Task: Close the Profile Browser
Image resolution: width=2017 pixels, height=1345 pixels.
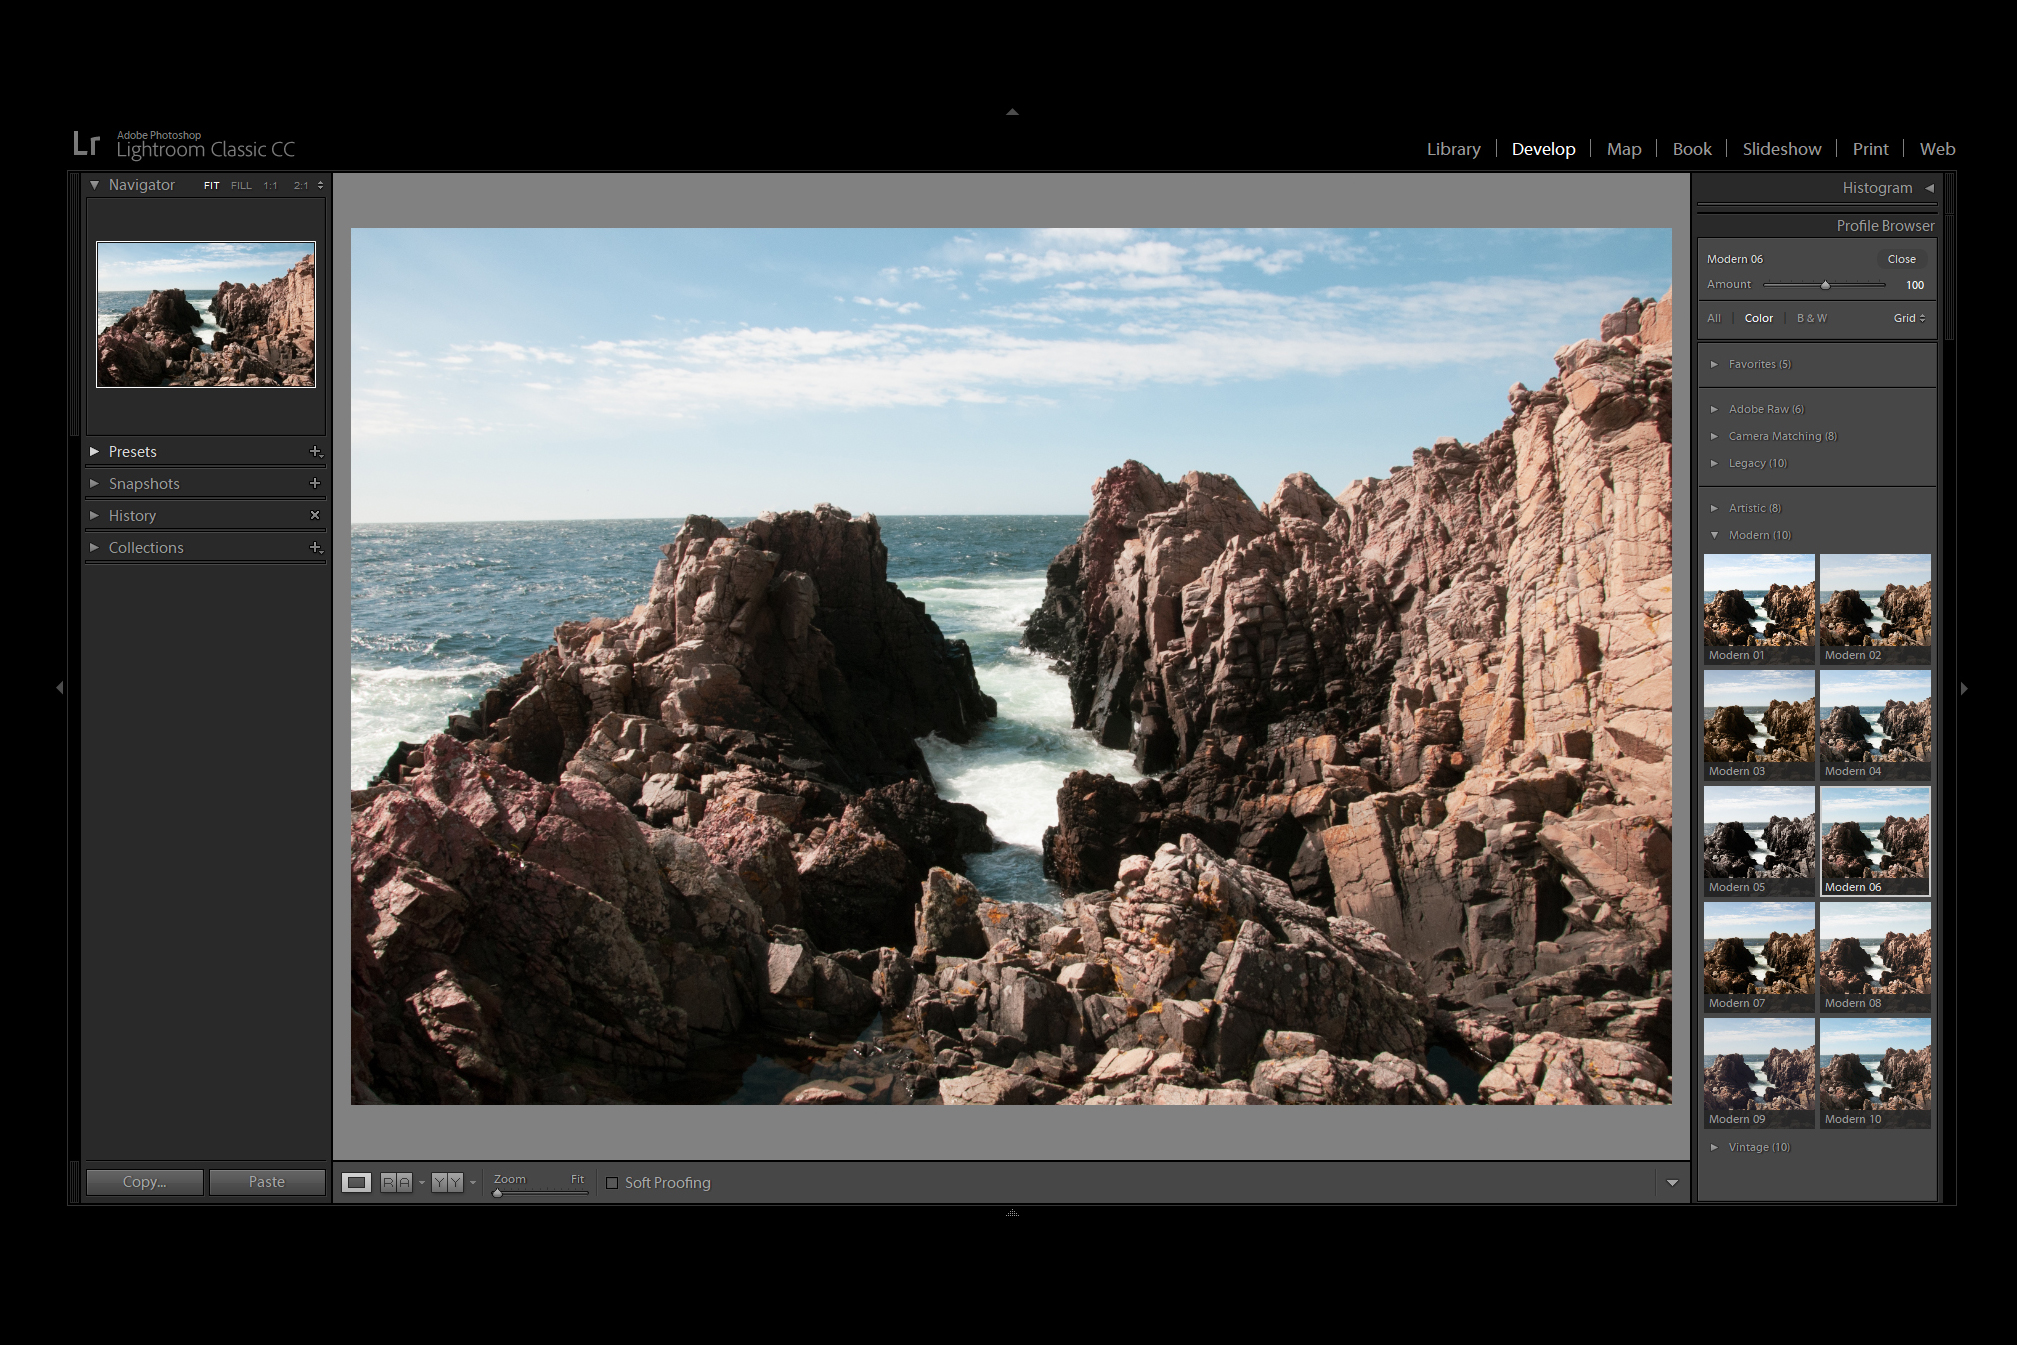Action: 1900,258
